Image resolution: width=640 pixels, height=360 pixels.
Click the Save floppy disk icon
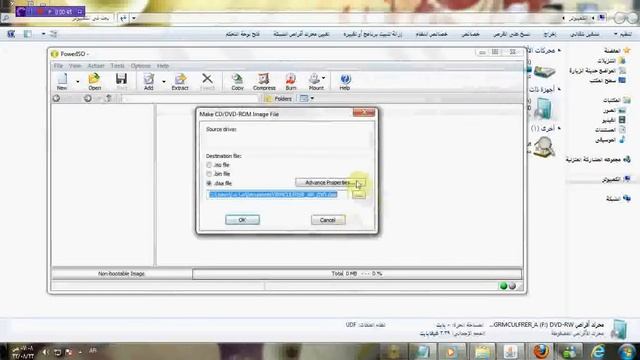point(121,82)
